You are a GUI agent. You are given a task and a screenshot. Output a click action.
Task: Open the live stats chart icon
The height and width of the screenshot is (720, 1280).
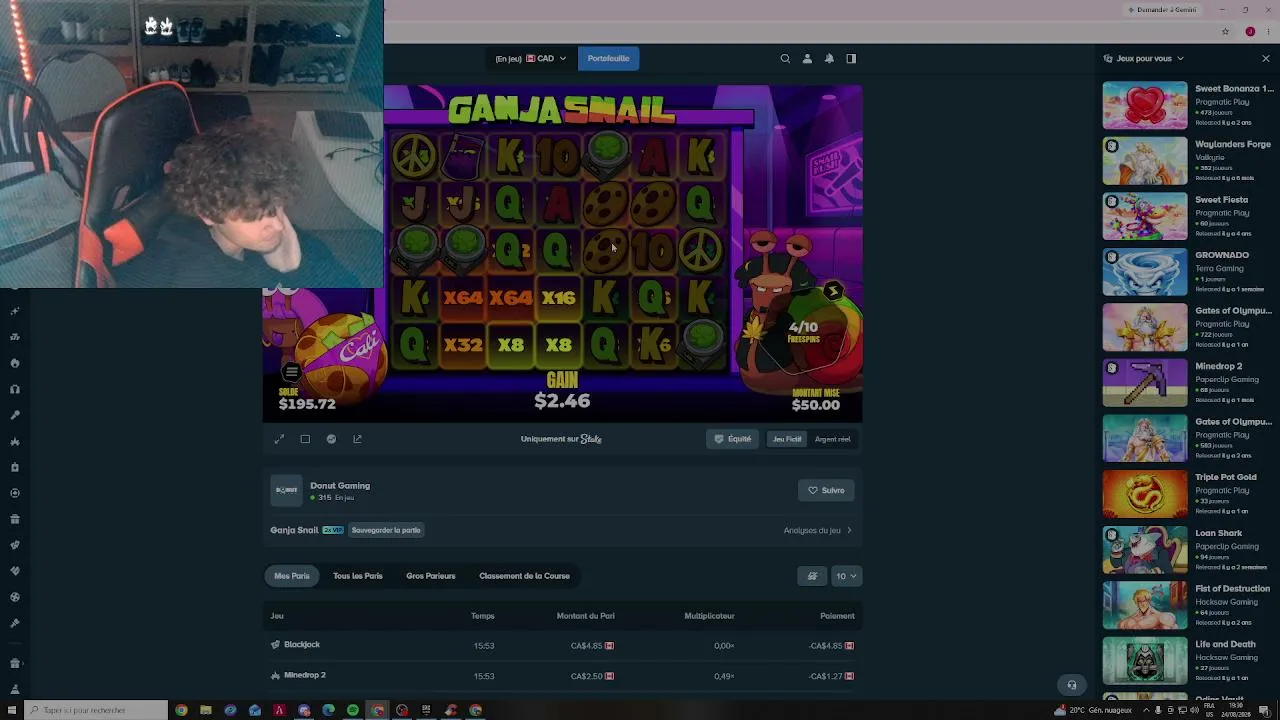(331, 439)
